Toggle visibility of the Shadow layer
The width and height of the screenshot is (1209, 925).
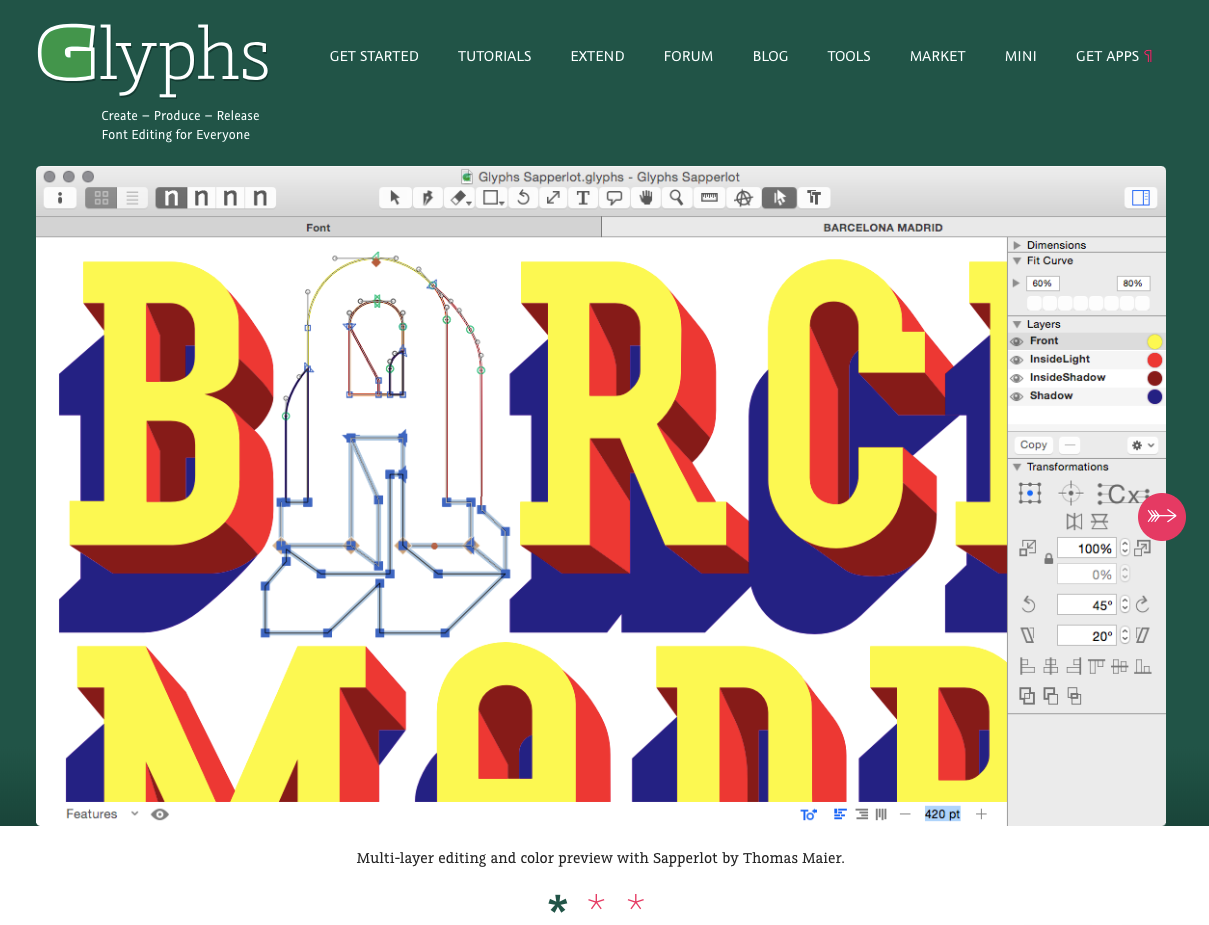coord(1017,396)
